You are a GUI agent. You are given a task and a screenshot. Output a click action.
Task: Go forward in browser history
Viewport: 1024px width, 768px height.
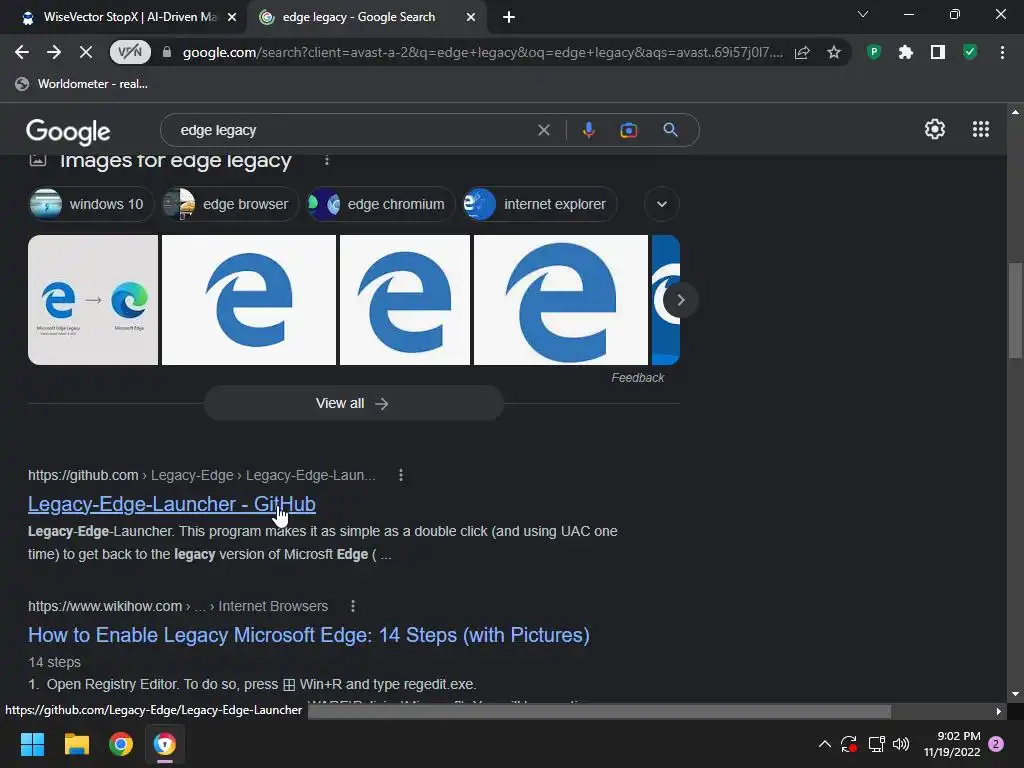(x=54, y=52)
